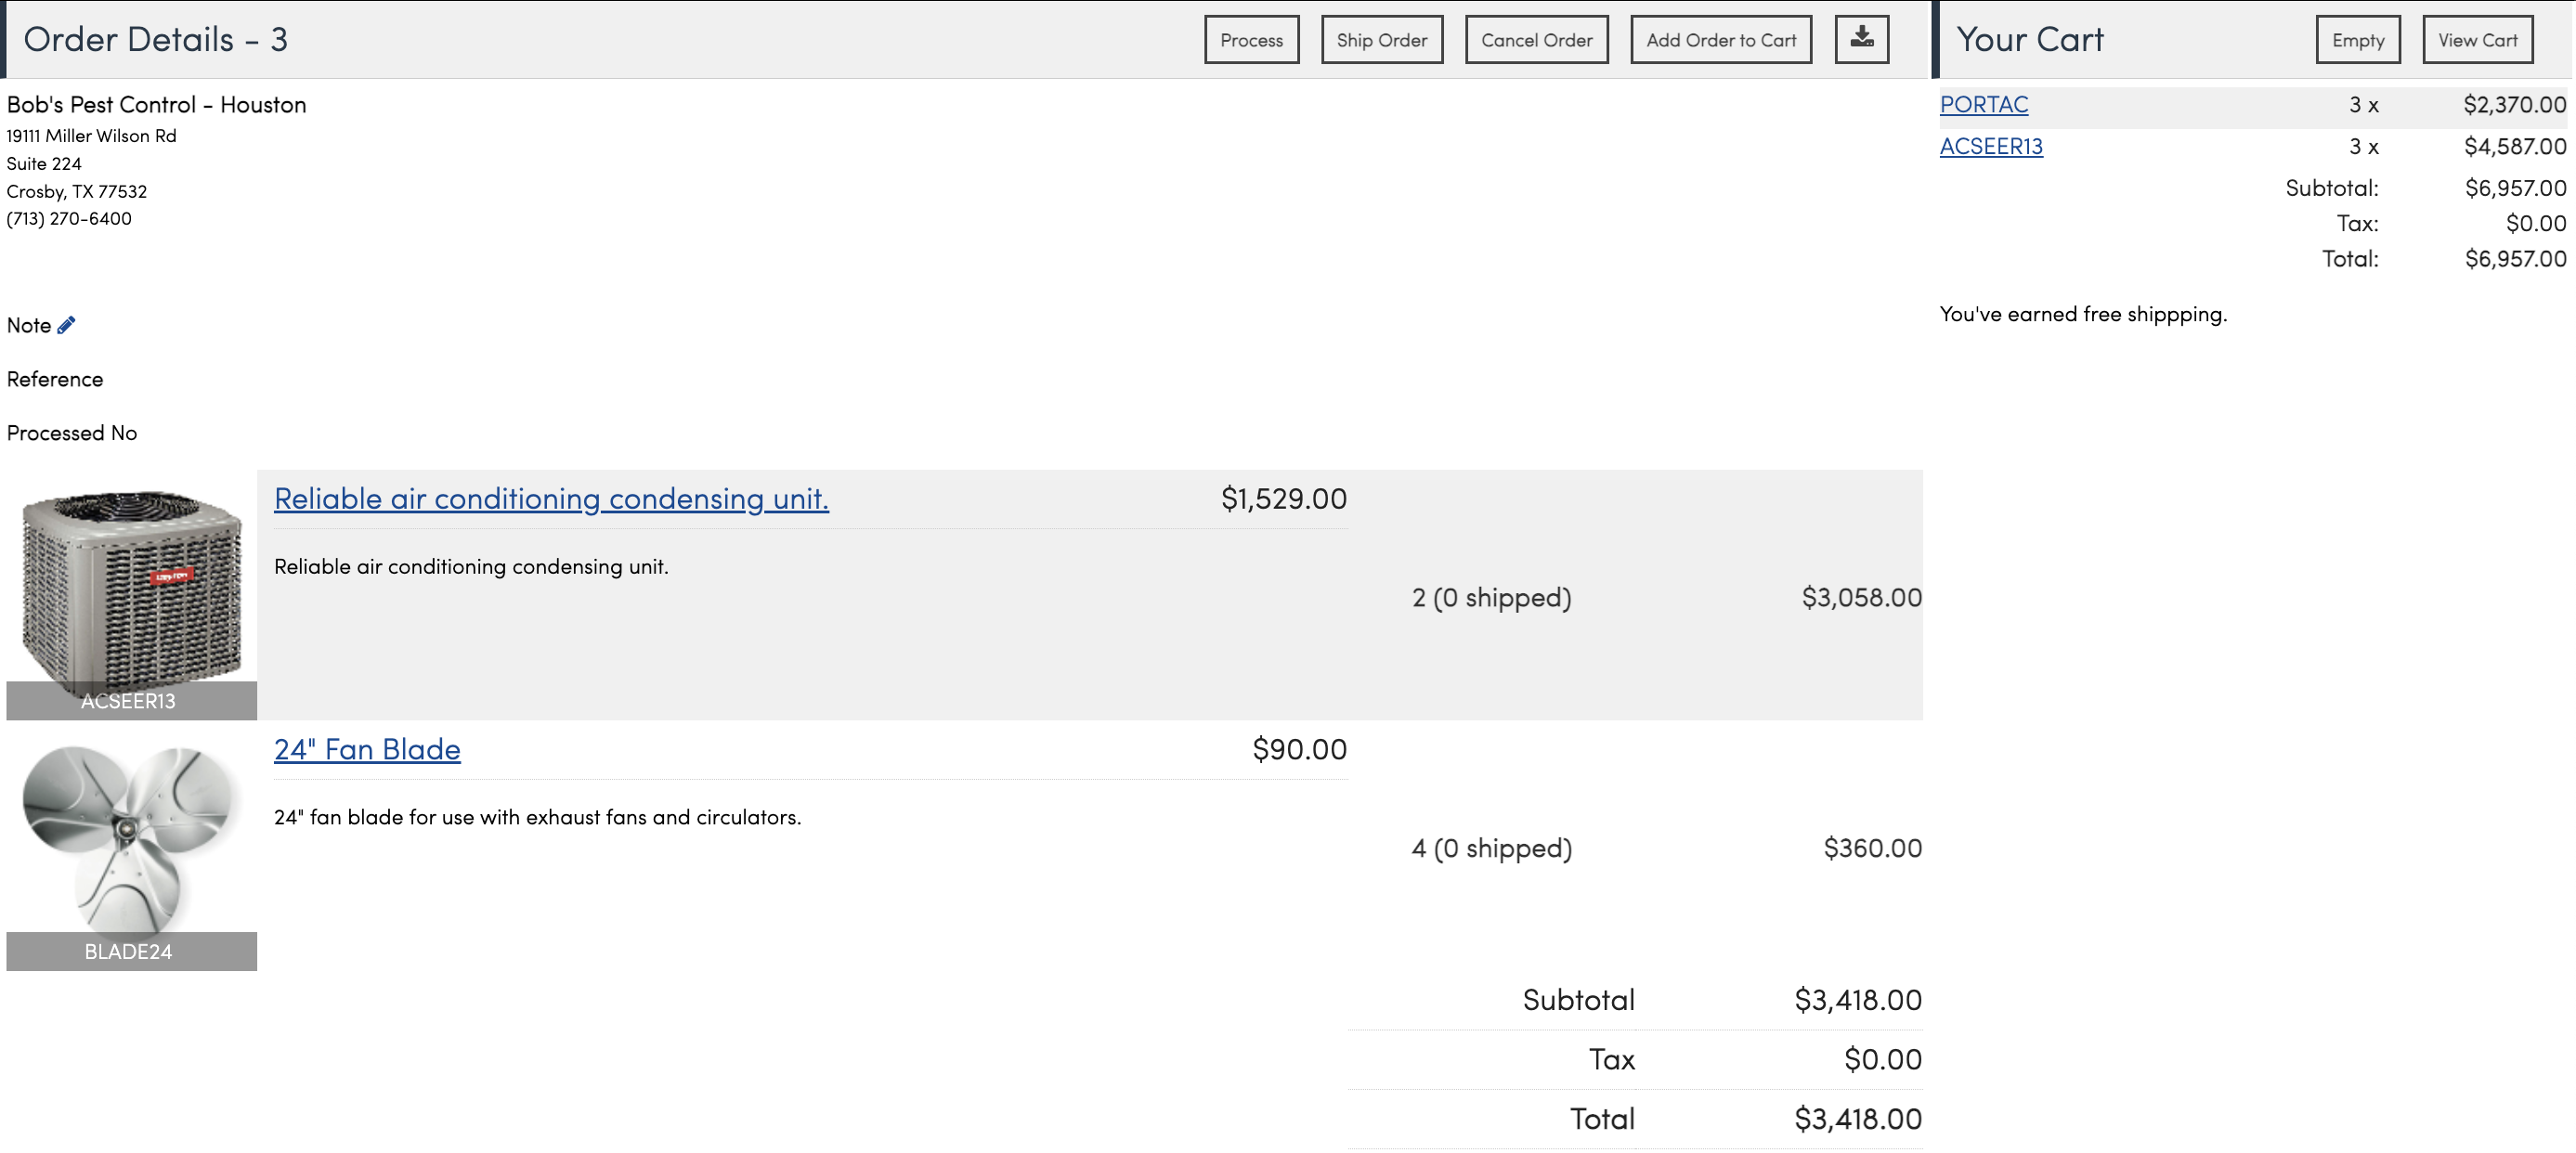This screenshot has height=1153, width=2576.
Task: Click the Order Details heading
Action: pyautogui.click(x=155, y=39)
